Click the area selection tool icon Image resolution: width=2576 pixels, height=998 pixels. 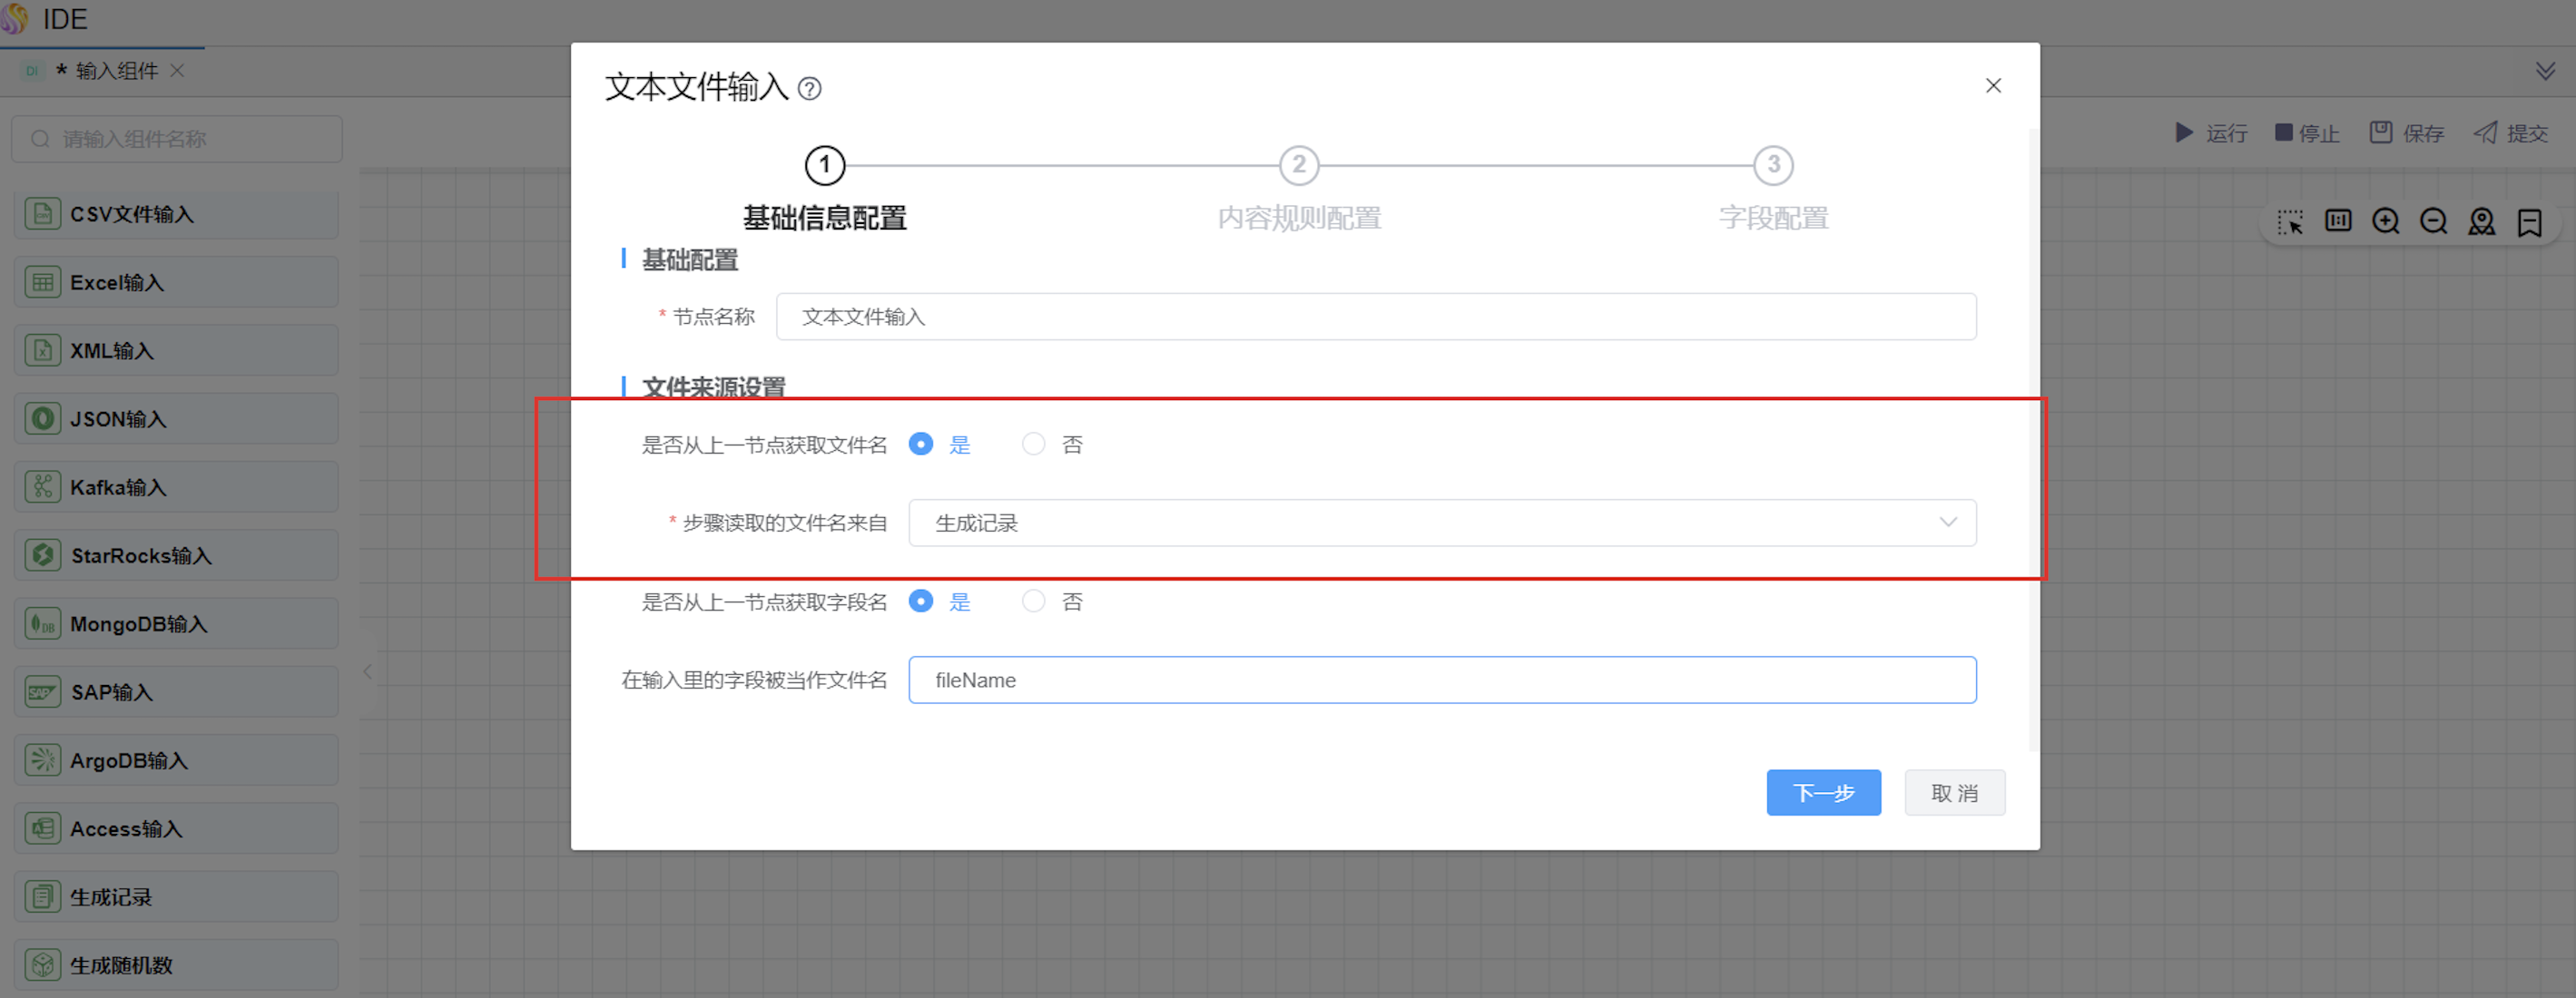[2290, 221]
